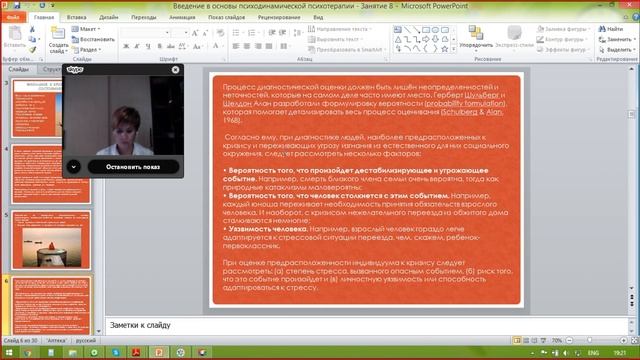Center text in paragraph group

pyautogui.click(x=247, y=46)
